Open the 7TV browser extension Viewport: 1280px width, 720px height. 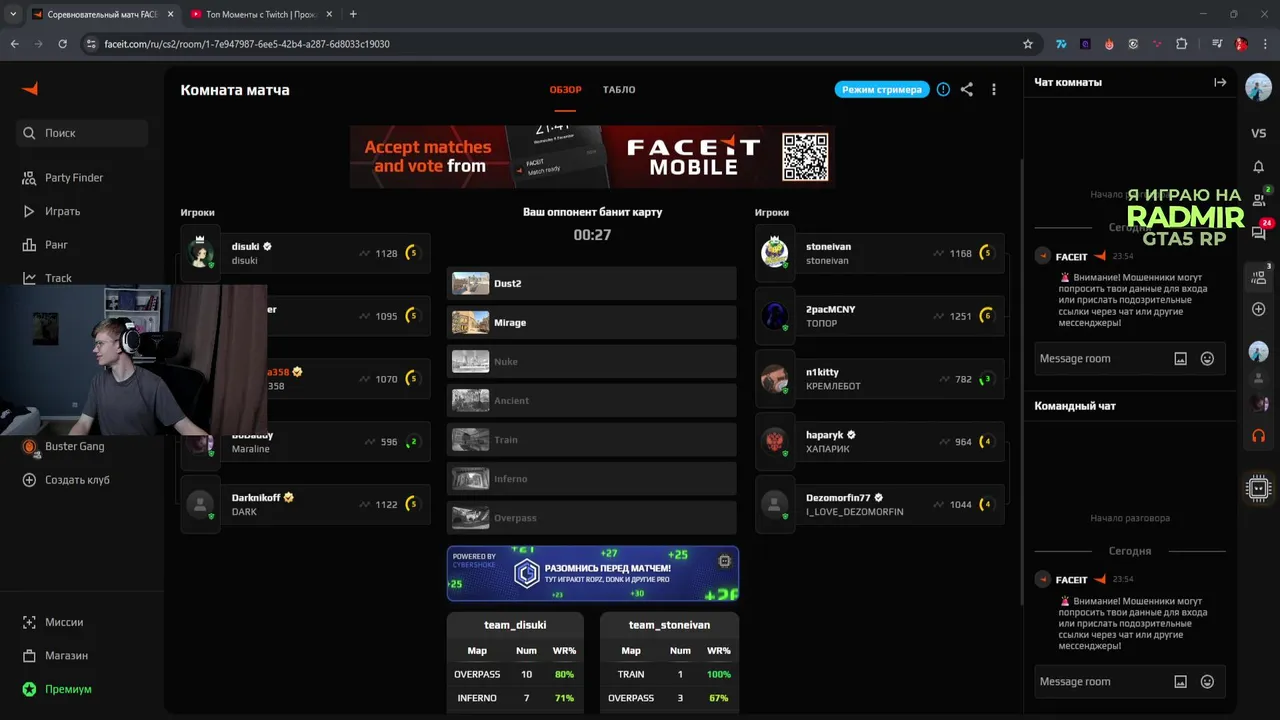pos(1061,44)
